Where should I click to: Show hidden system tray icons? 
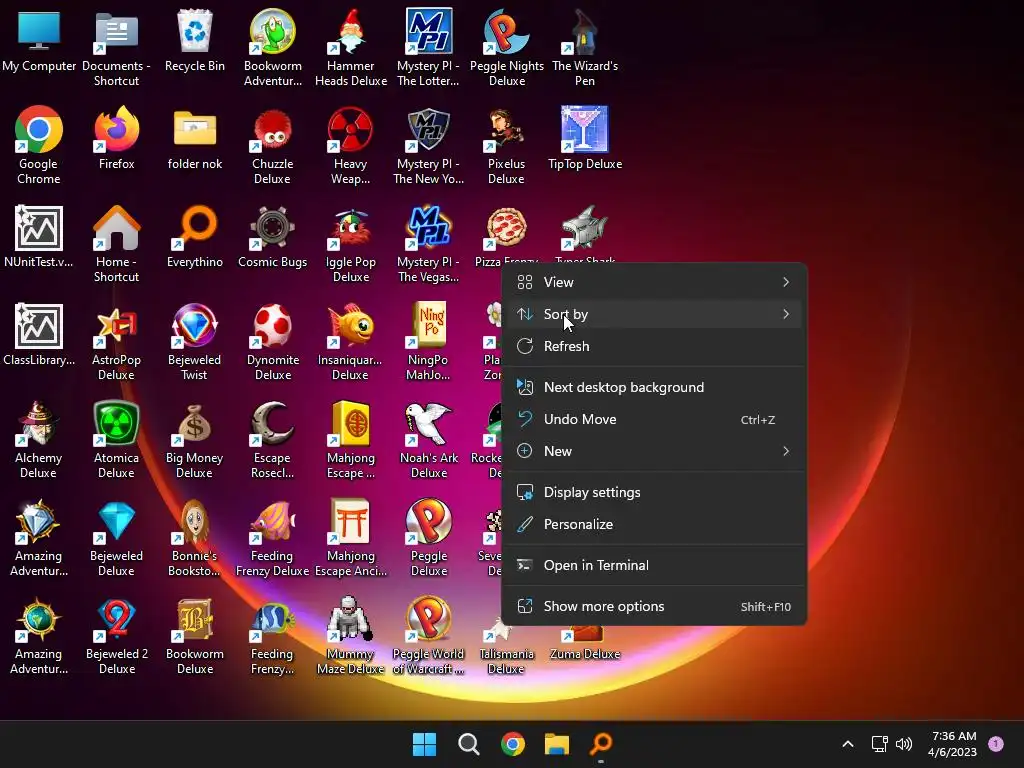(x=848, y=744)
